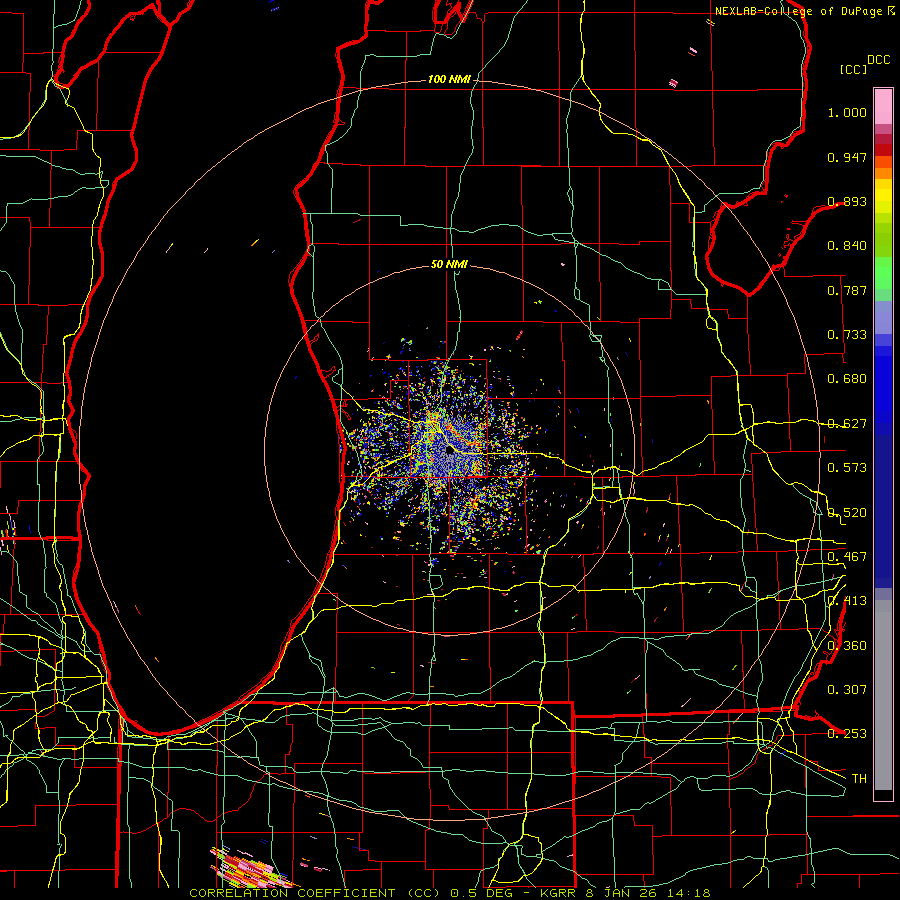Viewport: 900px width, 900px height.
Task: Click the 50 NMI range ring label
Action: tap(449, 265)
